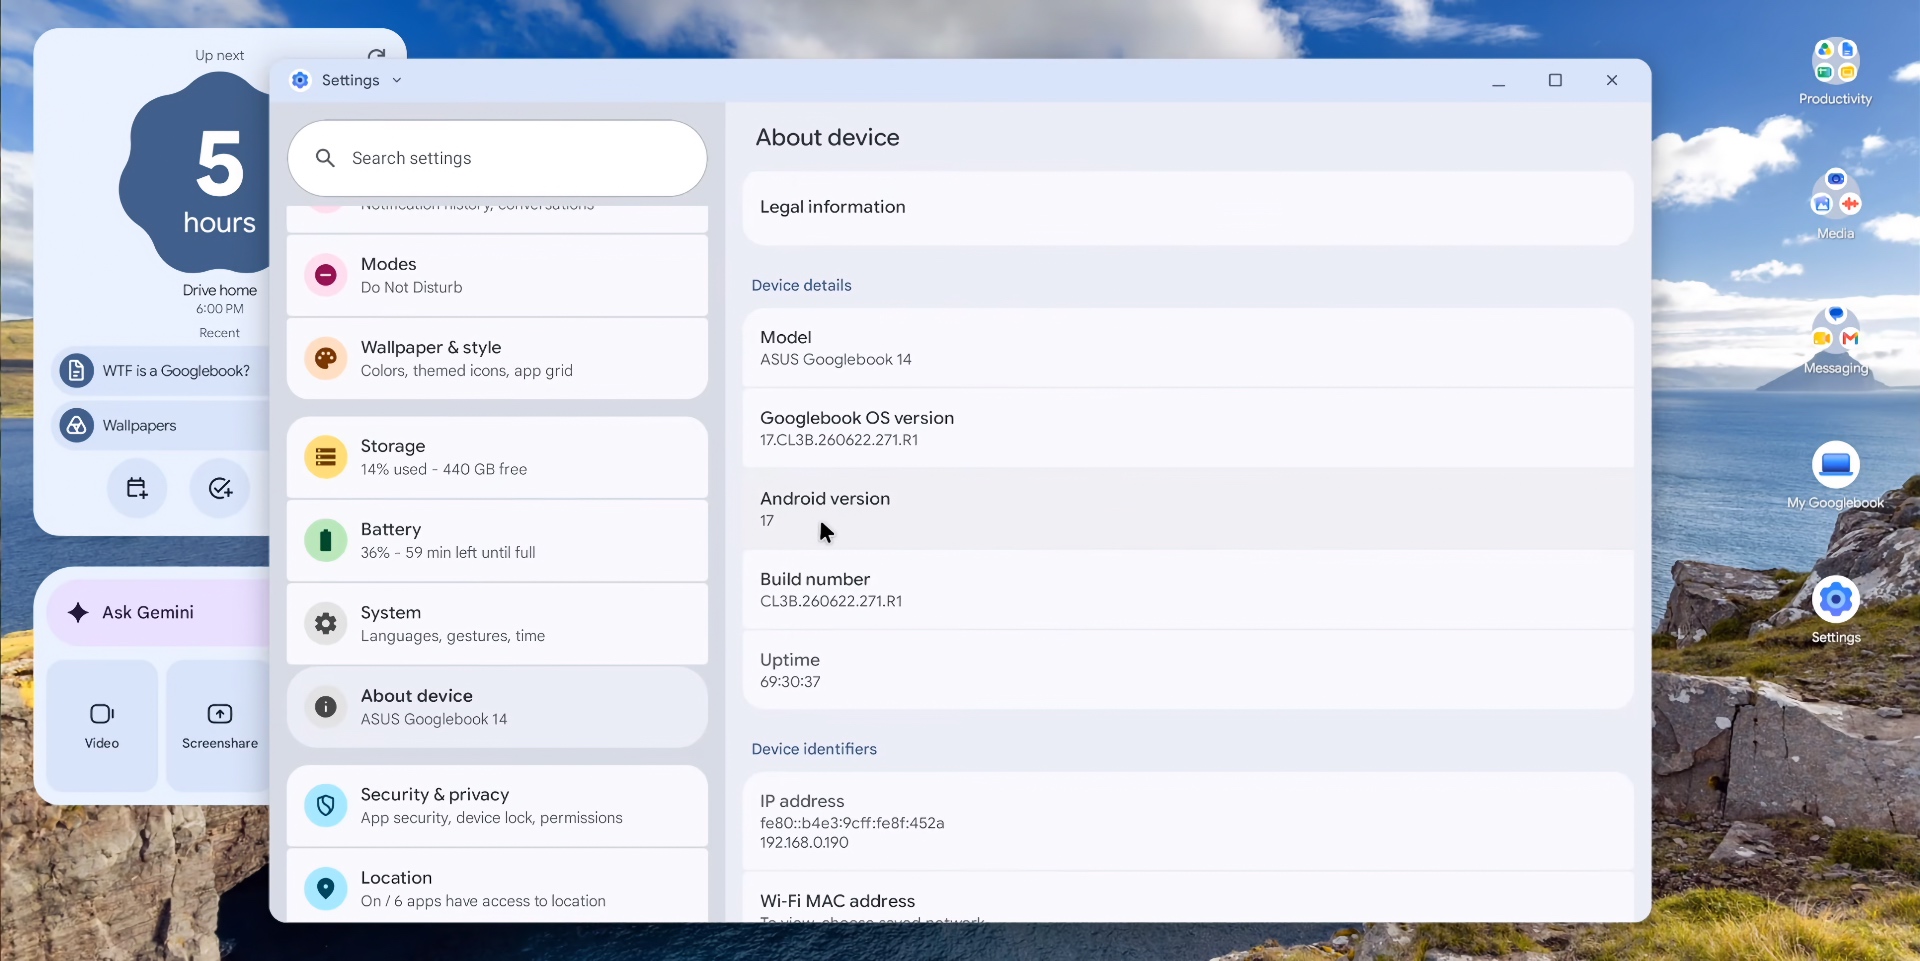Open Legal information
This screenshot has height=961, width=1920.
tap(1188, 208)
